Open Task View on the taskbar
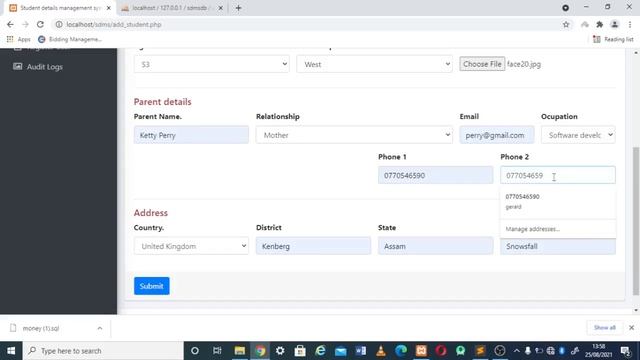The width and height of the screenshot is (640, 360). coord(217,351)
